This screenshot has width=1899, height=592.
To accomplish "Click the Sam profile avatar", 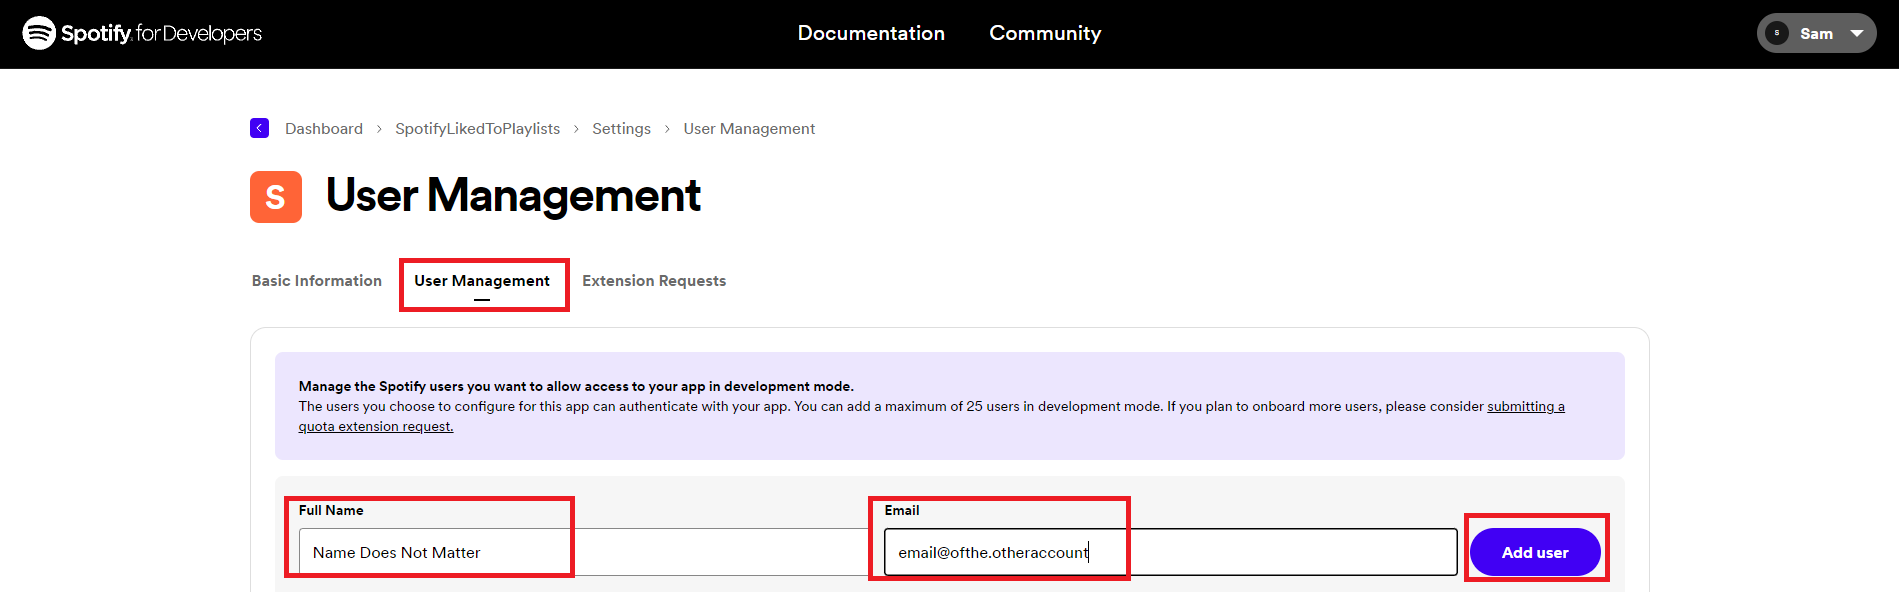I will pos(1777,33).
